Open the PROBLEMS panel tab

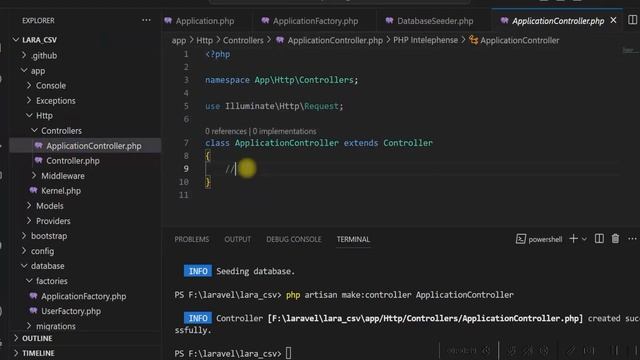point(192,240)
